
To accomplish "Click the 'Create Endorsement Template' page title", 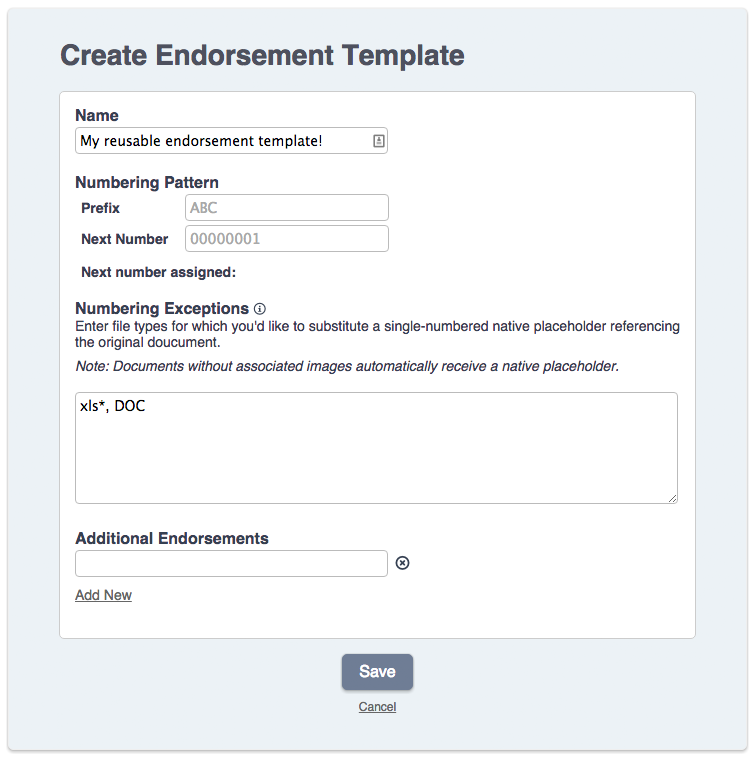I will pos(262,55).
